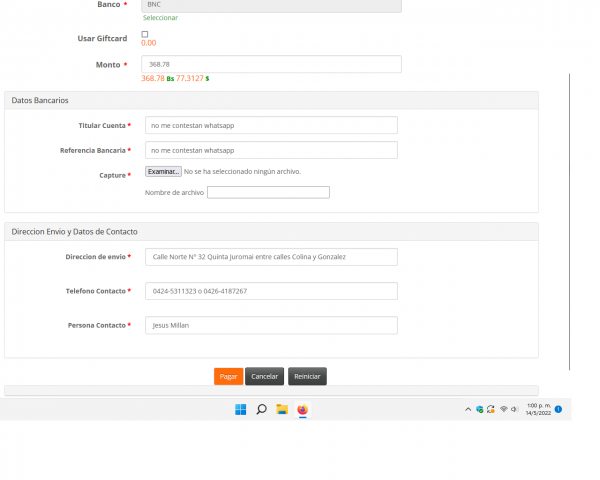Click the sync update tray icon

point(491,409)
